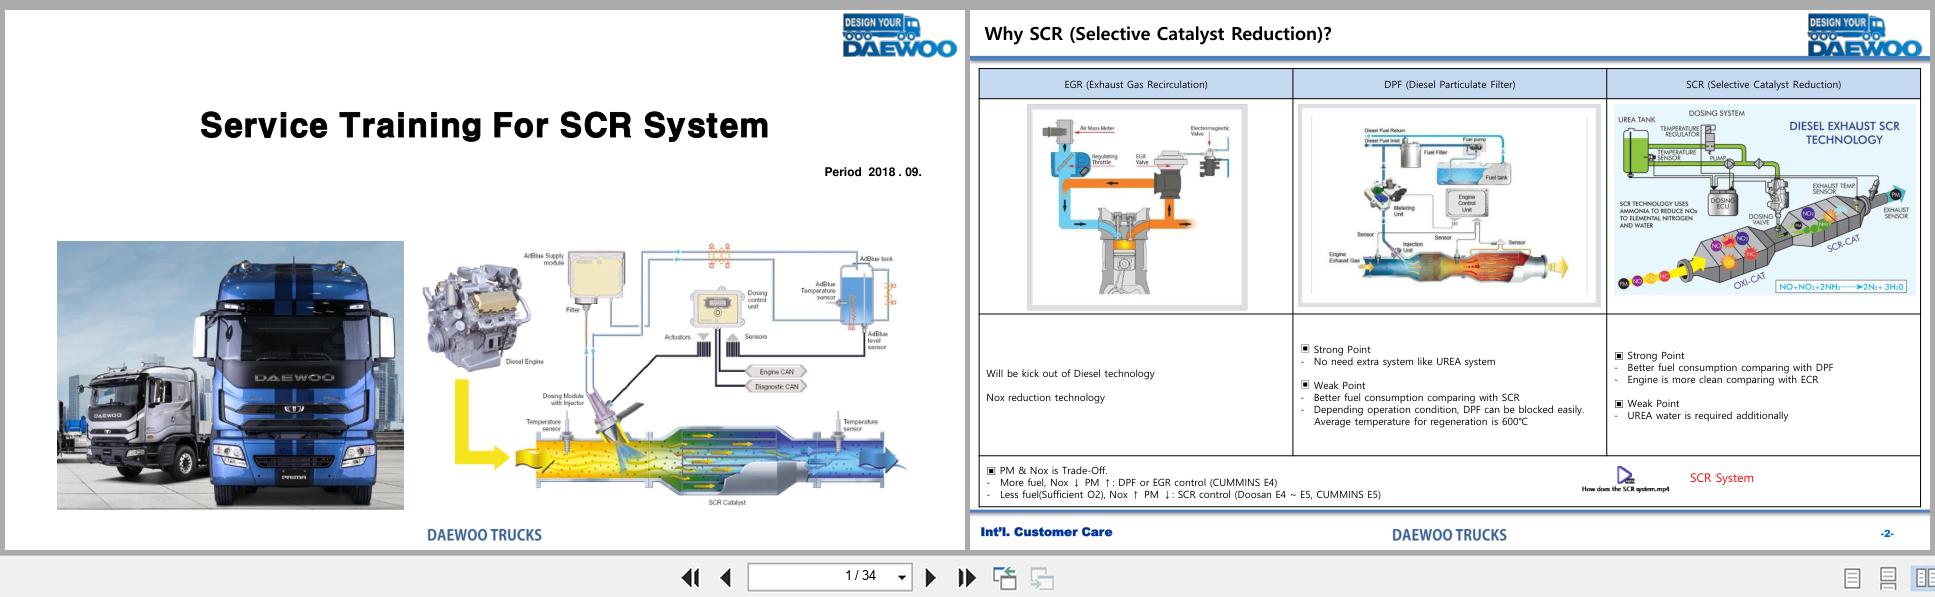
Task: Click the 'EGR (Exhaust Gas Recirculation)' column header
Action: coord(1135,84)
